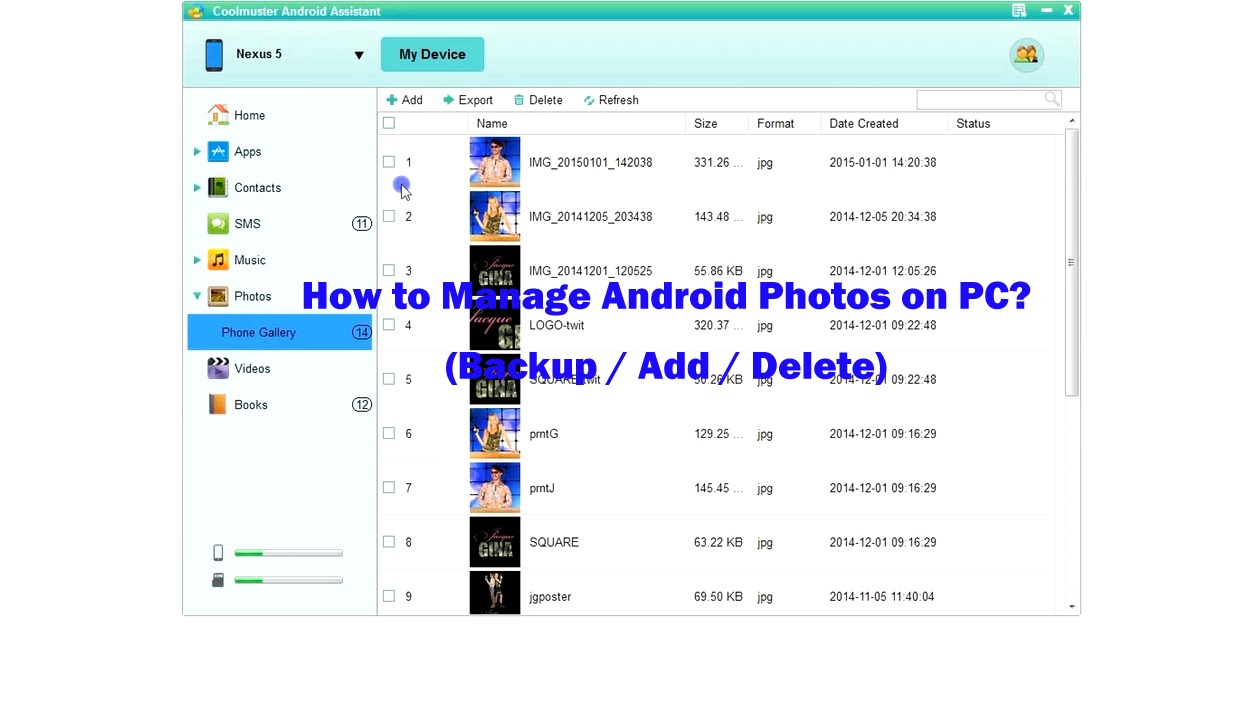This screenshot has width=1257, height=720.
Task: Expand the Music tree node
Action: 197,260
